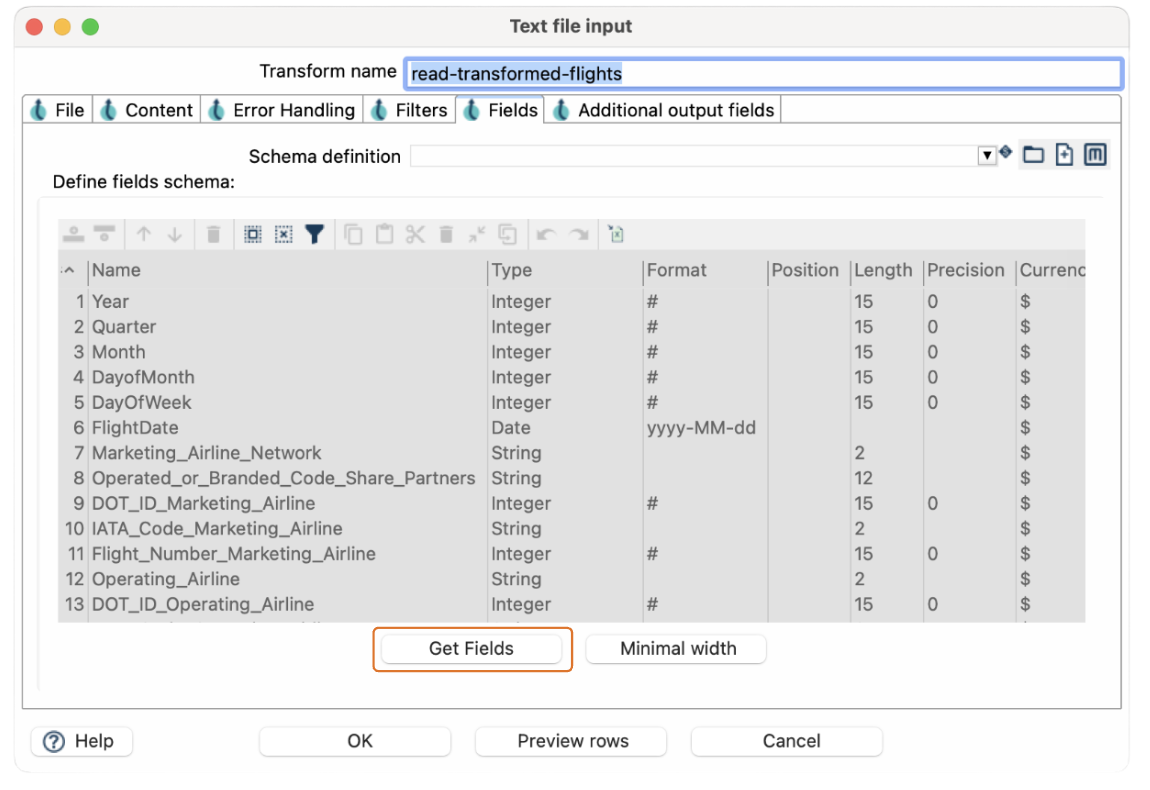Select the 'IATA_Code_Marketing_Airline' cell
The image size is (1150, 790).
[x=288, y=529]
